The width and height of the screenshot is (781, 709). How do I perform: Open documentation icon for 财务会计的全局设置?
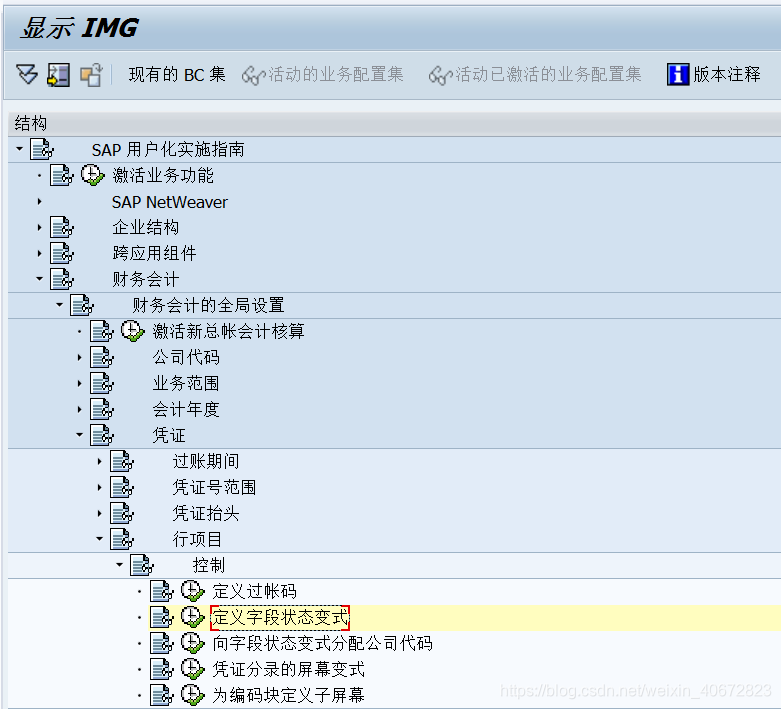82,305
